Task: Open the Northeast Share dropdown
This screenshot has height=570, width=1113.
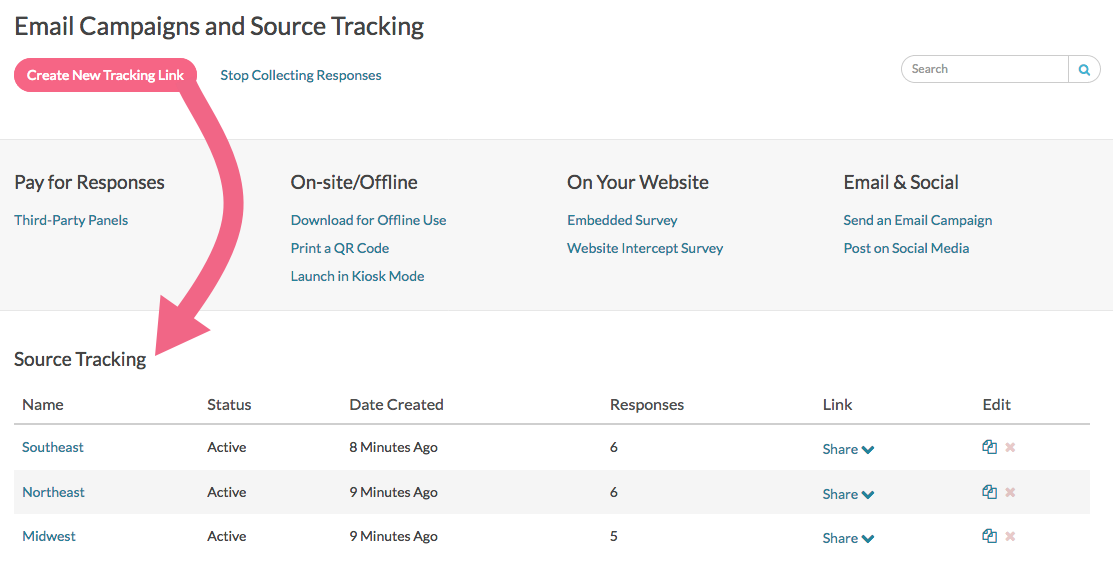Action: click(848, 494)
